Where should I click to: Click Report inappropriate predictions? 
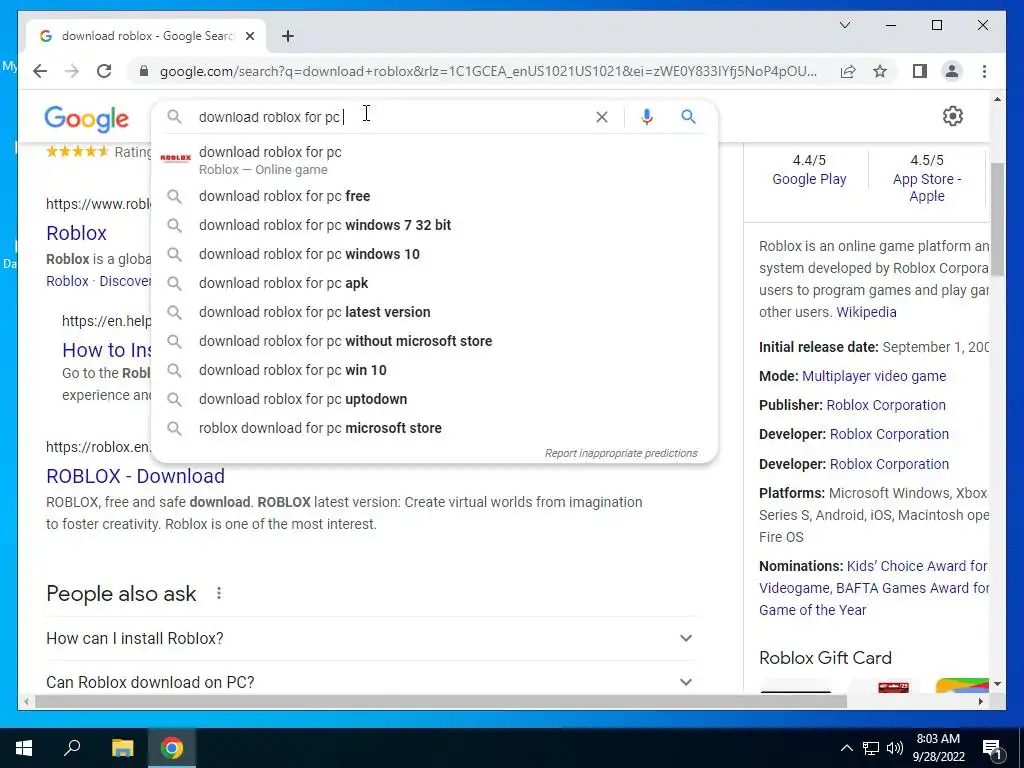[621, 453]
